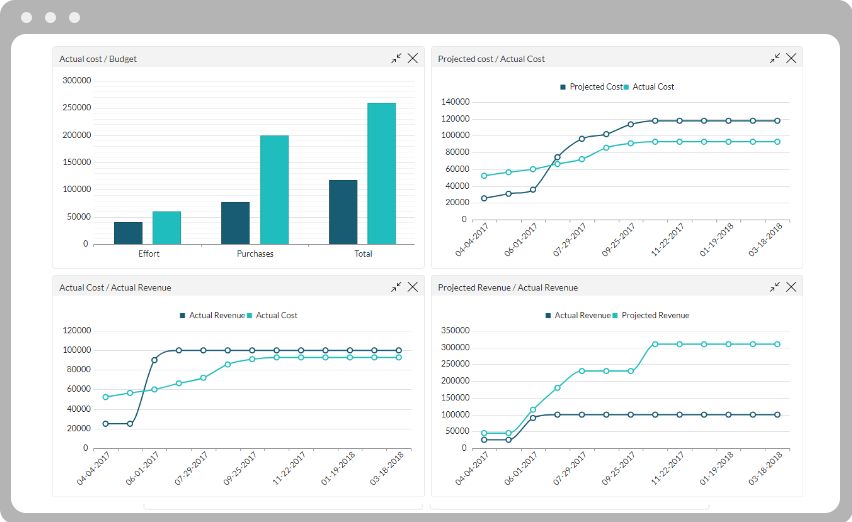The image size is (852, 522).
Task: Click the dark blue Effort bar
Action: (128, 232)
